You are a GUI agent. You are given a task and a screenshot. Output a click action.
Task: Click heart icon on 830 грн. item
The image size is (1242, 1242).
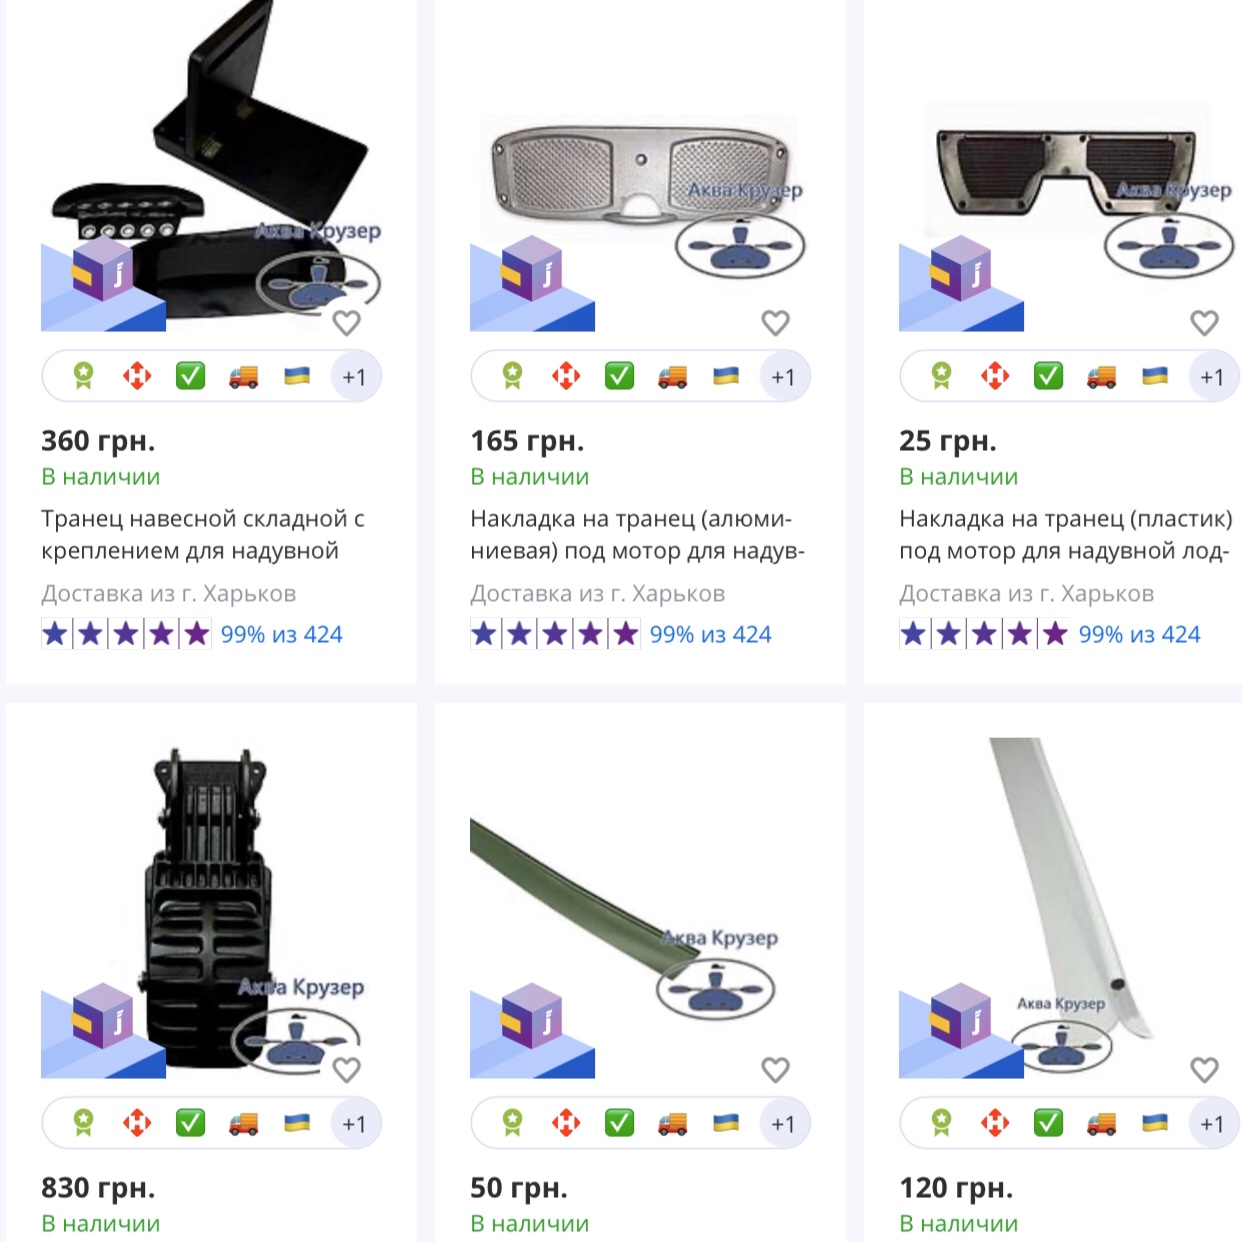pos(346,1070)
